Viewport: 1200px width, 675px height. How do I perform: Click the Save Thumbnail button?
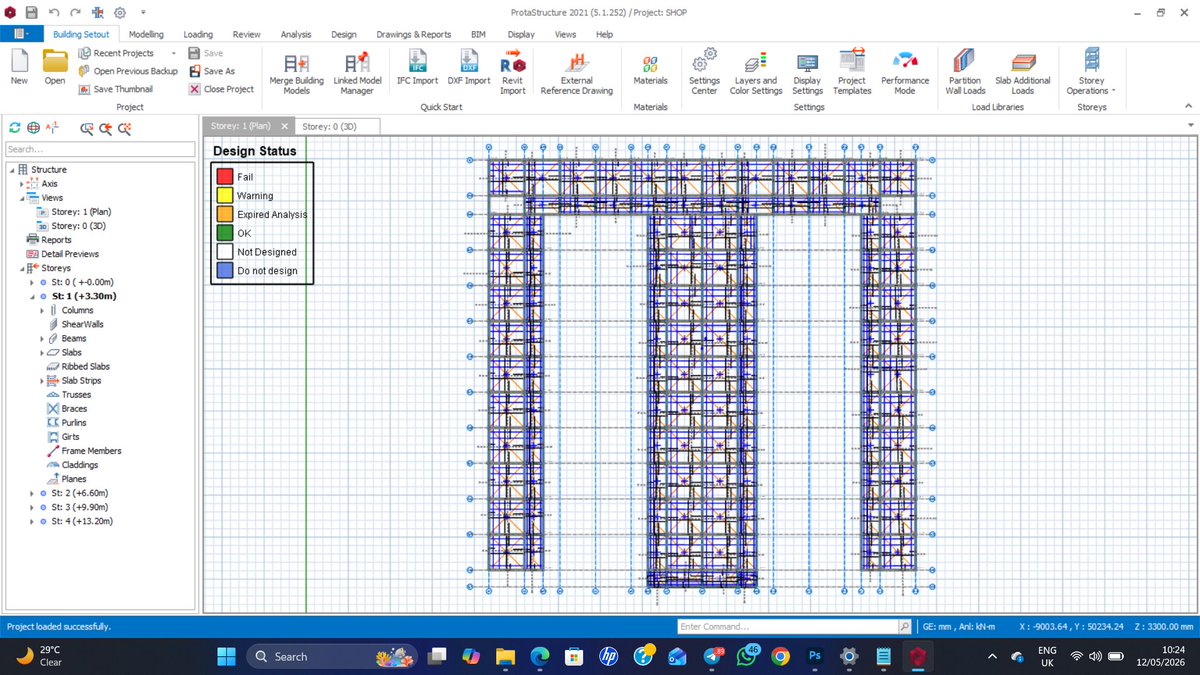pyautogui.click(x=116, y=89)
